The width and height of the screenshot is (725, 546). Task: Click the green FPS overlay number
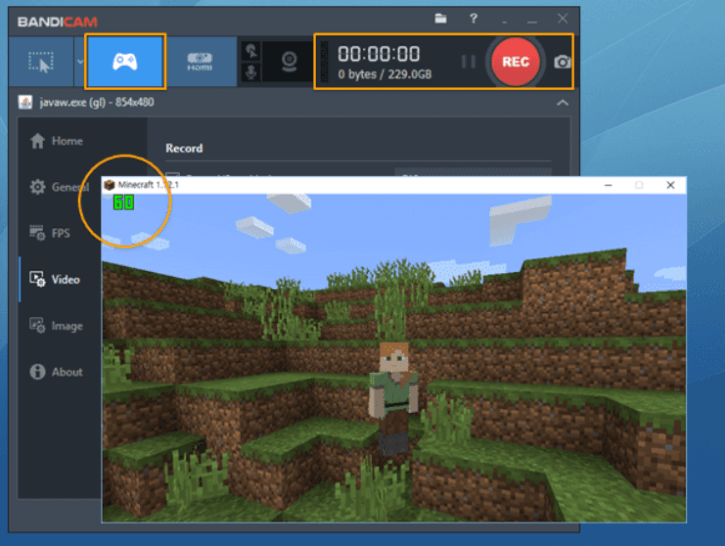tap(123, 202)
